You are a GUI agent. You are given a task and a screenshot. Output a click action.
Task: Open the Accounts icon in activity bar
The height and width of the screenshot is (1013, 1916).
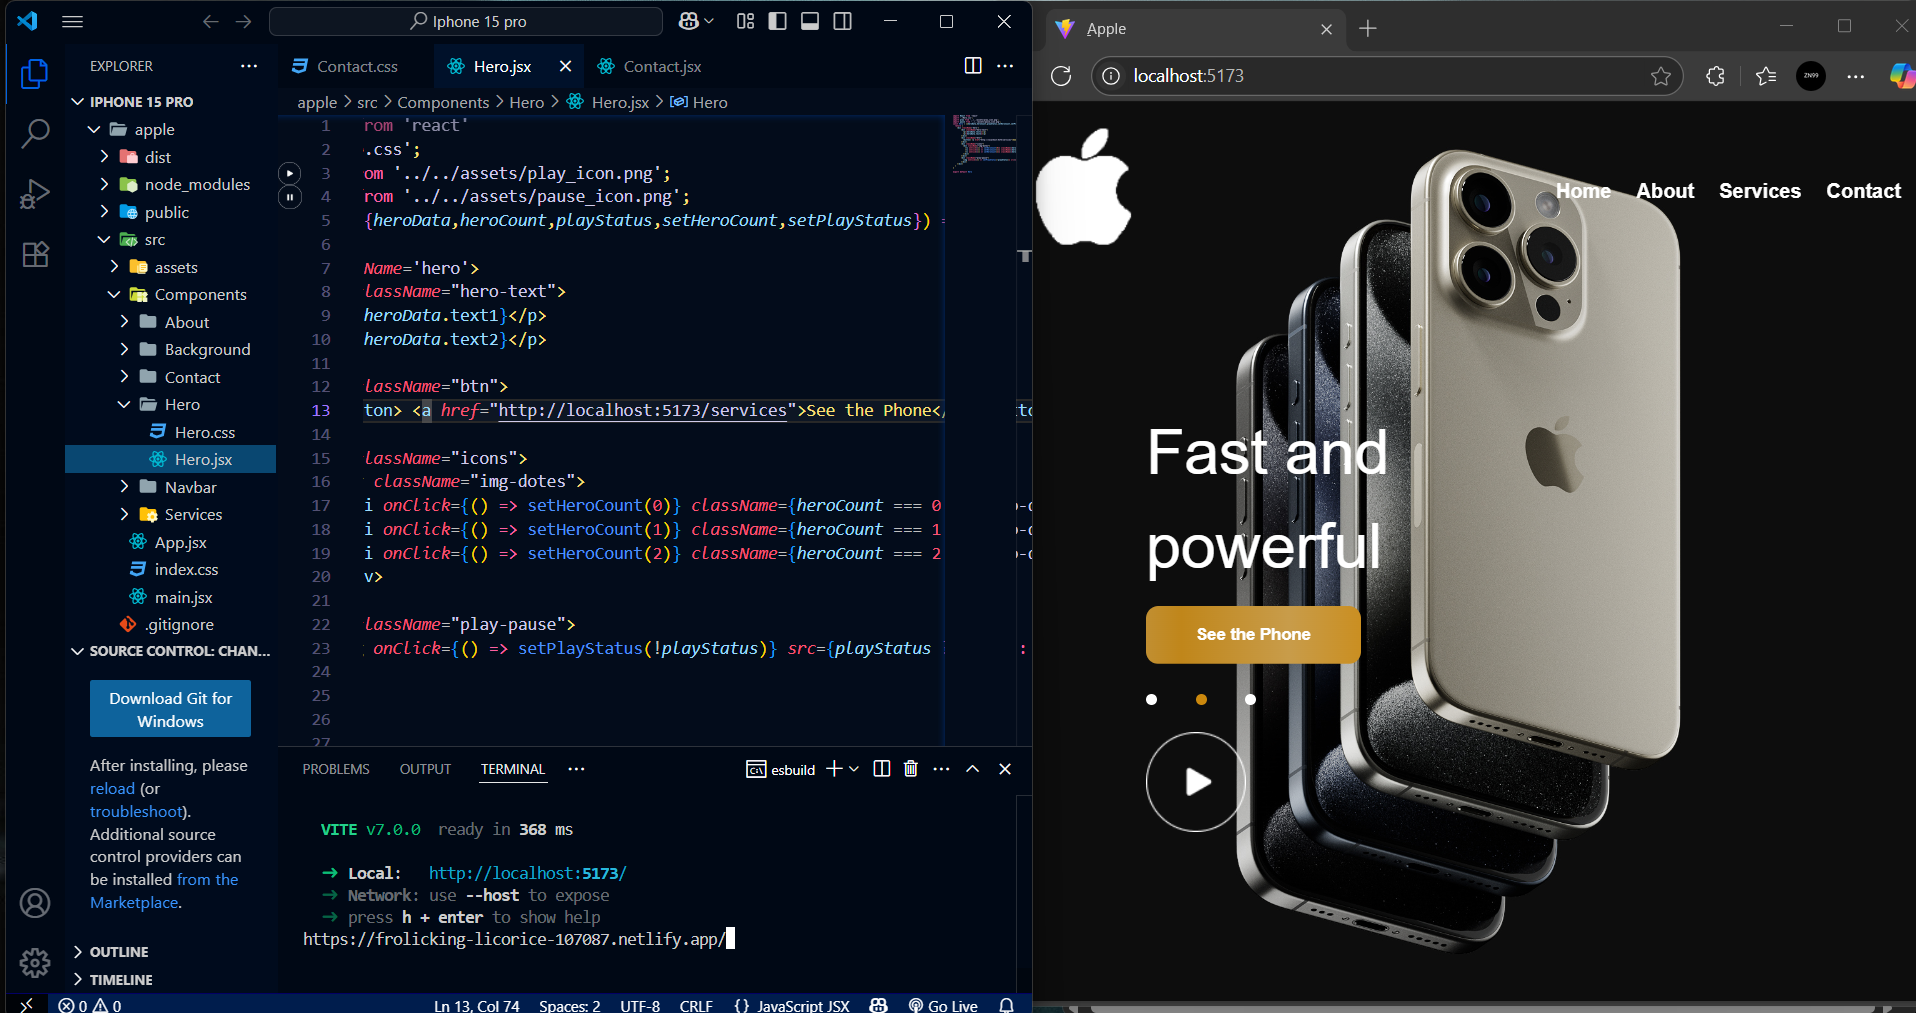[35, 903]
